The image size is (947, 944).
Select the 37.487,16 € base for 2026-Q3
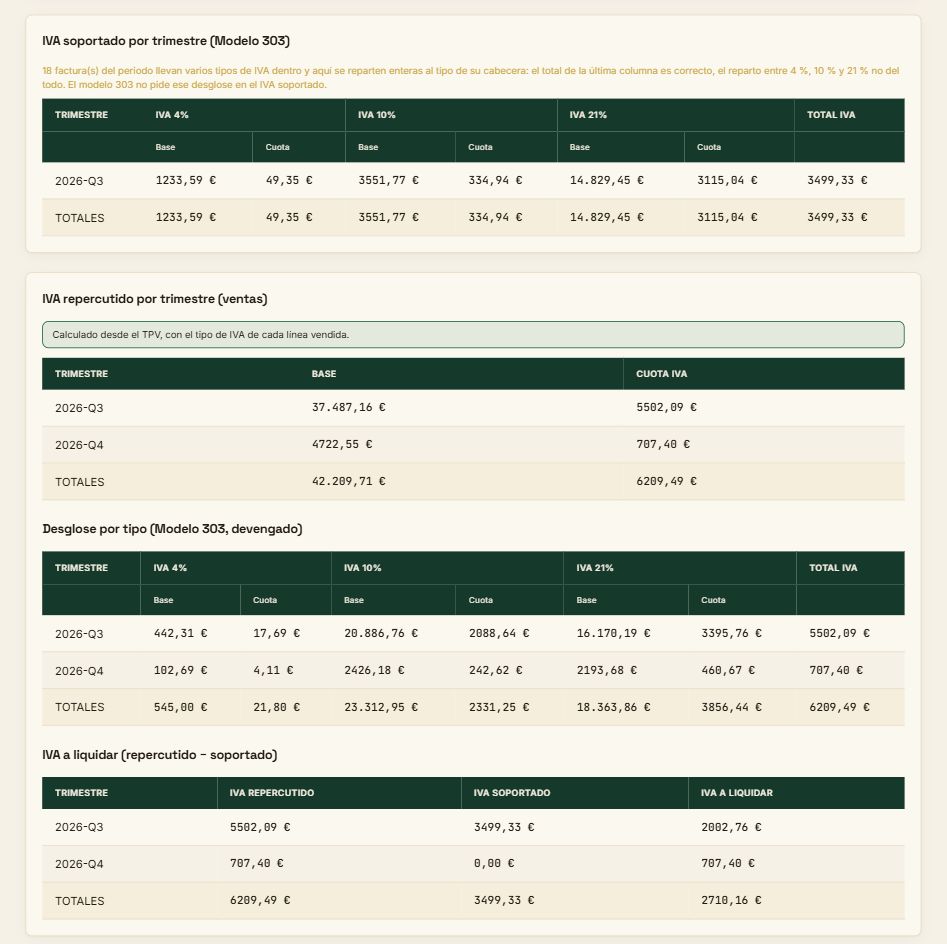[x=348, y=407]
